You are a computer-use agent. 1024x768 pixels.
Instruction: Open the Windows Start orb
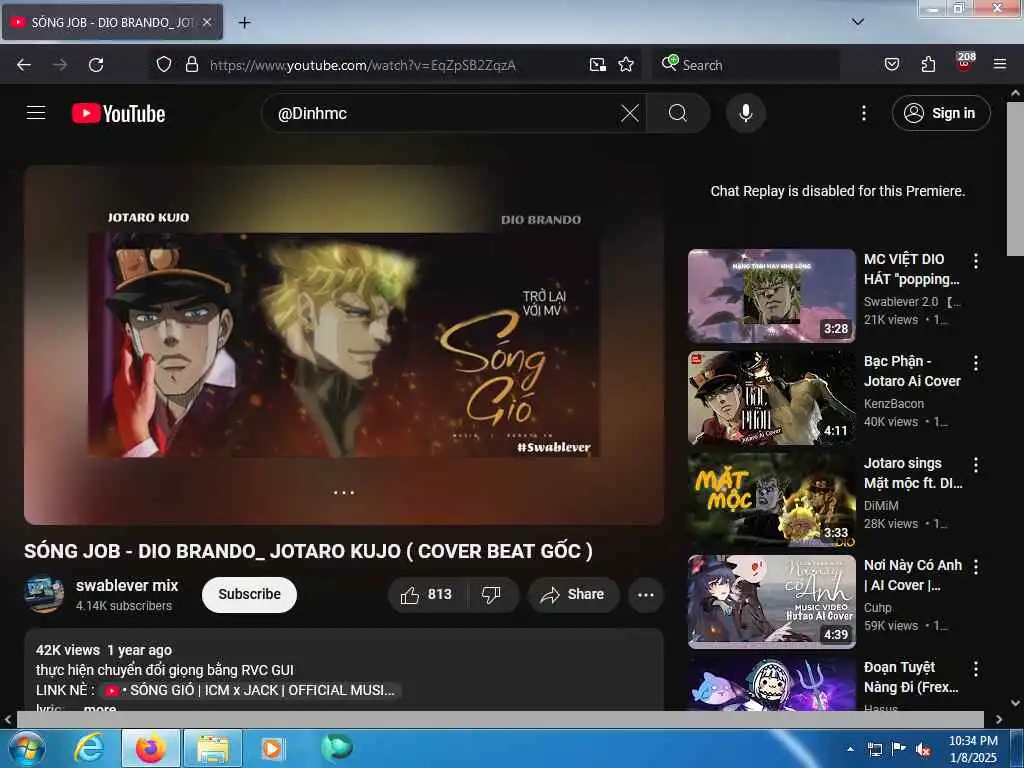pos(25,748)
